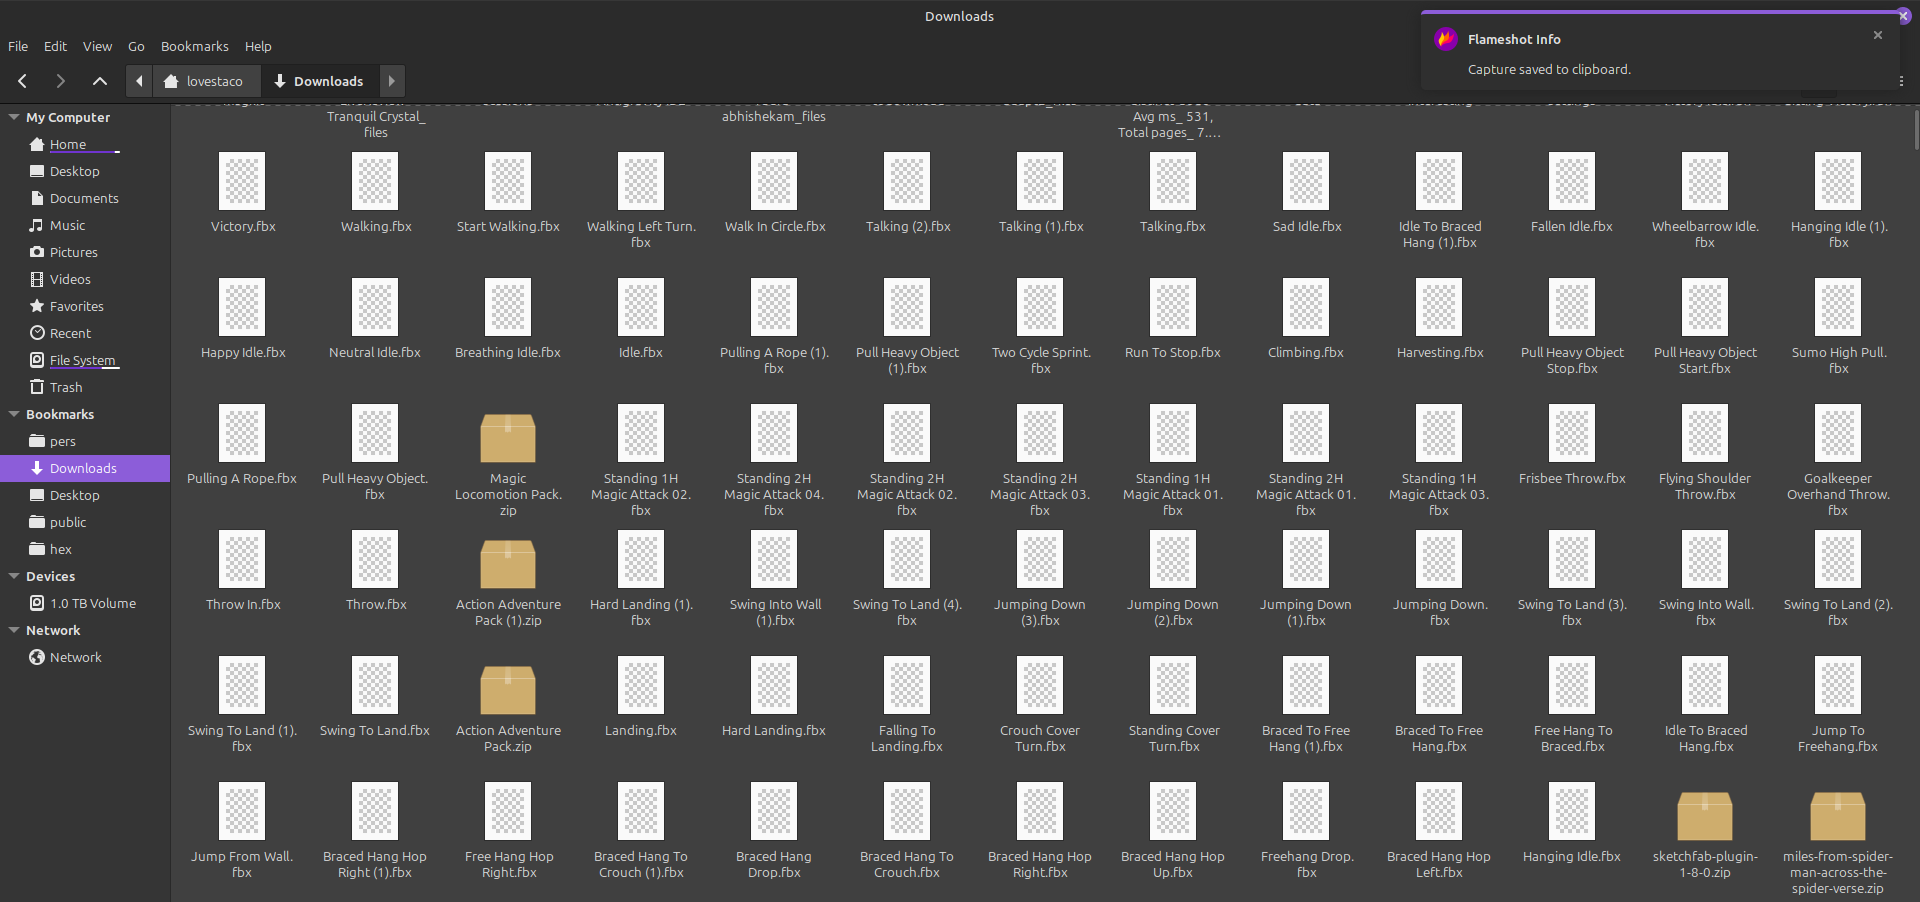This screenshot has height=902, width=1920.
Task: Click the path bar left scroll arrow
Action: 139,81
